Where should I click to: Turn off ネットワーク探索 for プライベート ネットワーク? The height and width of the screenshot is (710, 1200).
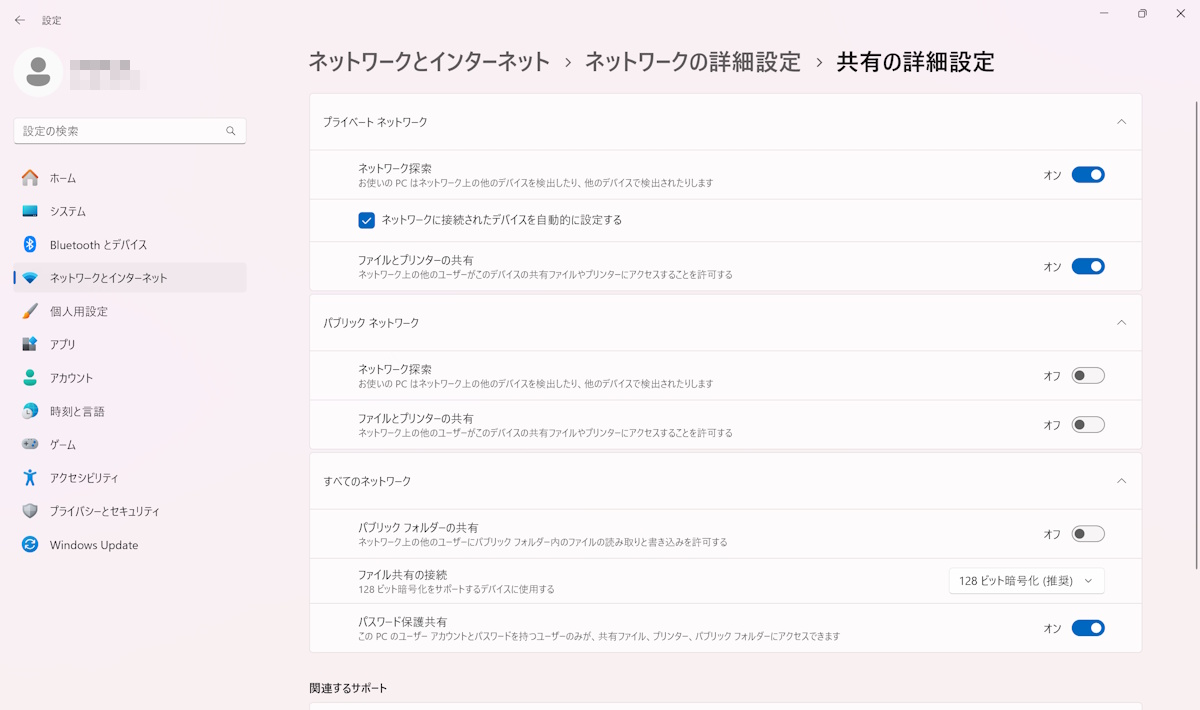pyautogui.click(x=1089, y=174)
